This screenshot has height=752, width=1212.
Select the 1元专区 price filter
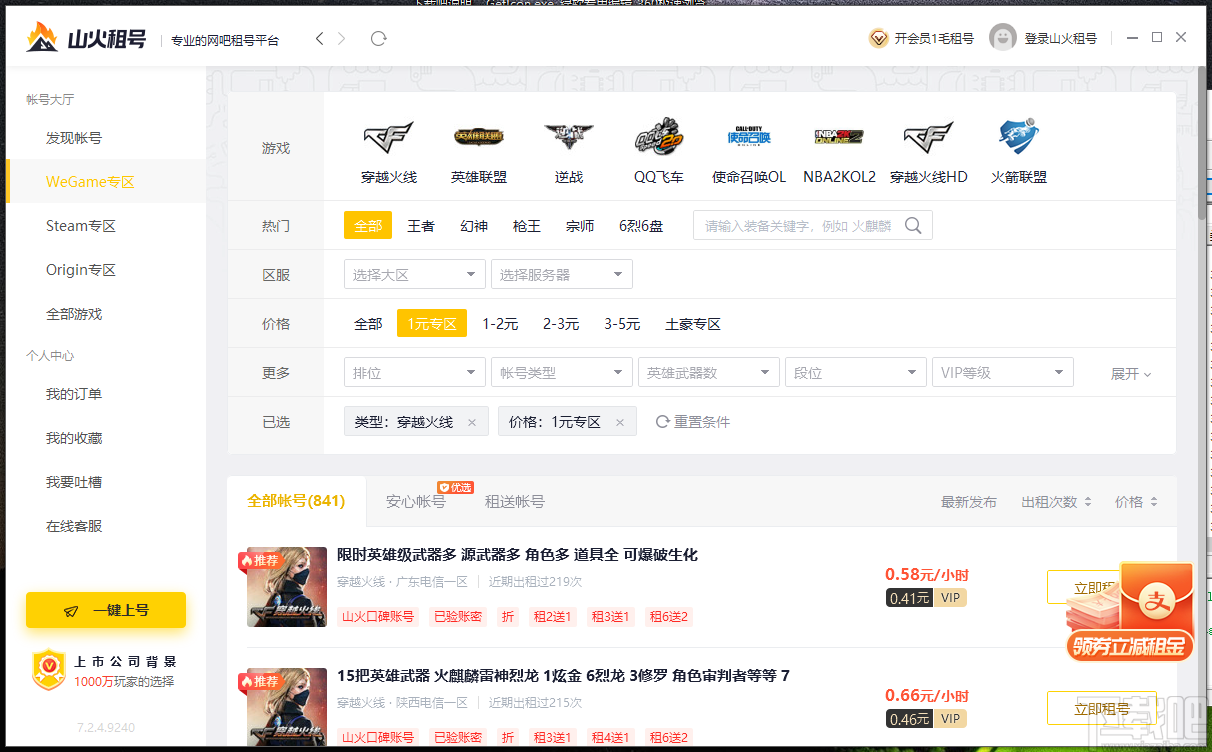pos(432,324)
